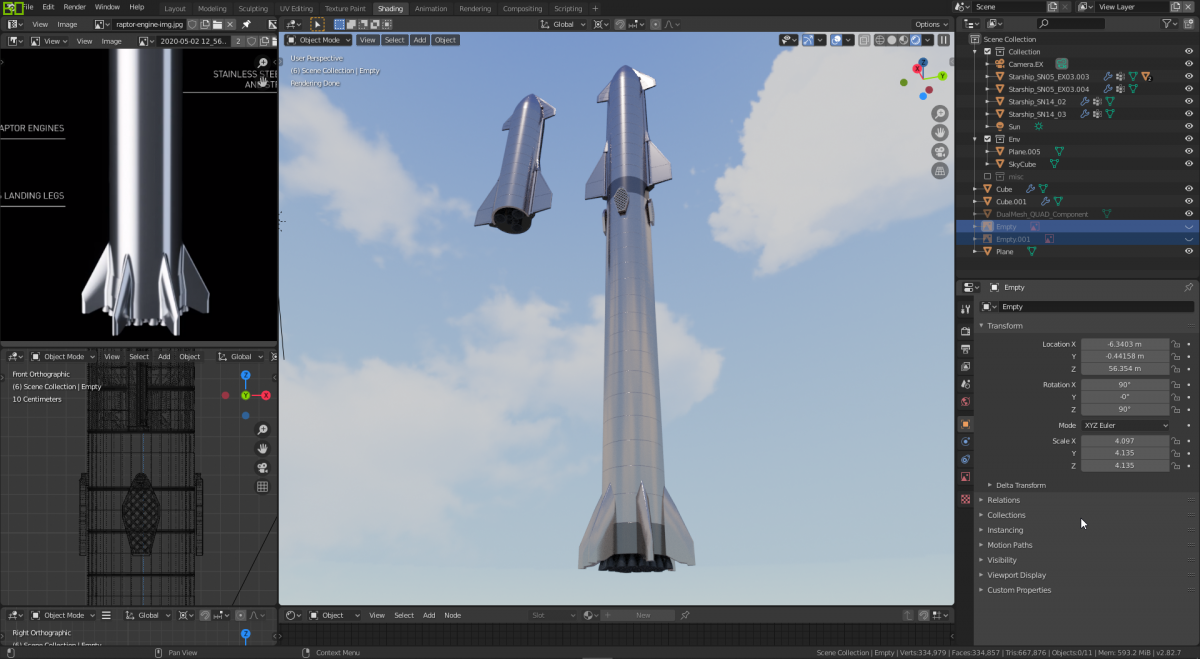
Task: Uncheck the Env collection checkbox
Action: click(x=988, y=139)
